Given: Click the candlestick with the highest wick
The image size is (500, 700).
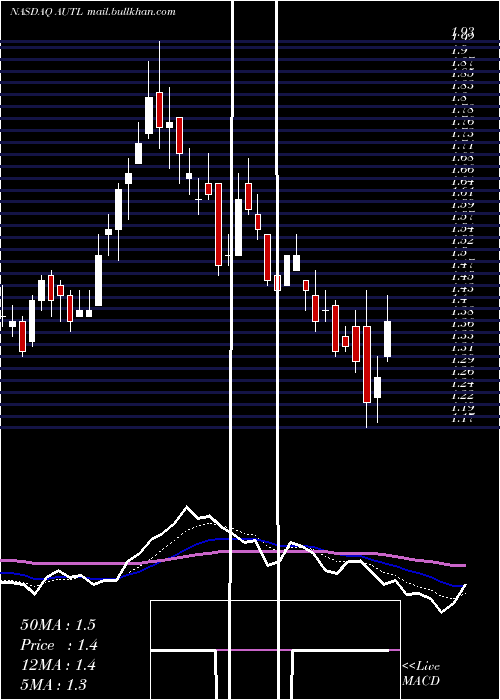Looking at the screenshot, I should point(159,109).
